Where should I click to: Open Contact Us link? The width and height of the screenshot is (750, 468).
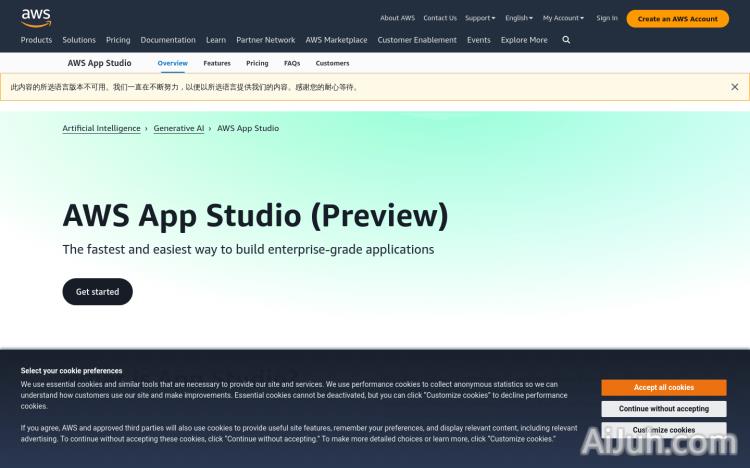coord(440,18)
